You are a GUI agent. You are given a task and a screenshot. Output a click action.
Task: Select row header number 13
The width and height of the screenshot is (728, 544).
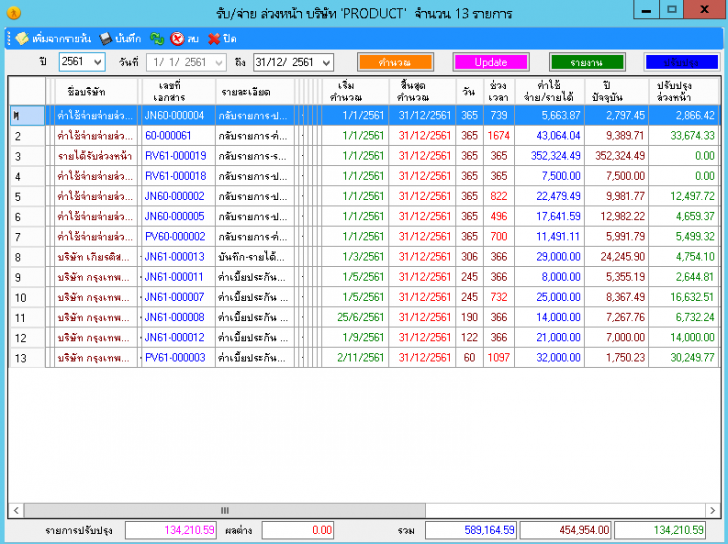pyautogui.click(x=27, y=358)
